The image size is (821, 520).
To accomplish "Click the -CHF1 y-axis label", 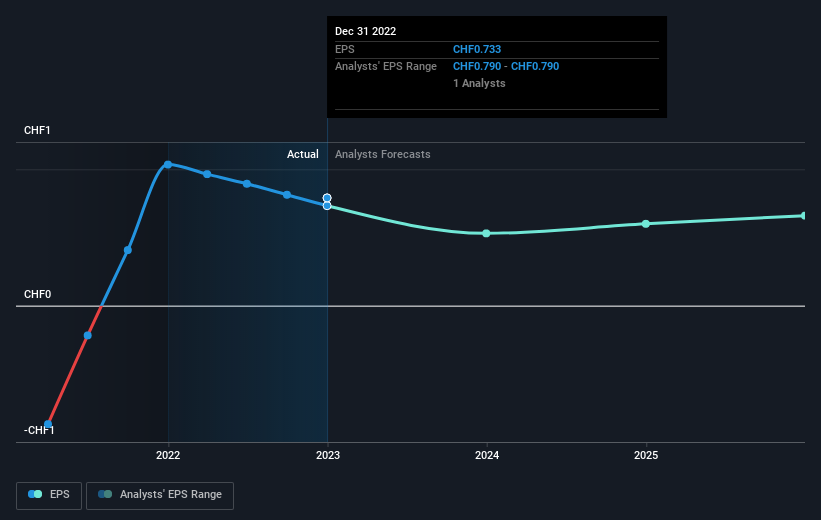I will click(x=39, y=430).
